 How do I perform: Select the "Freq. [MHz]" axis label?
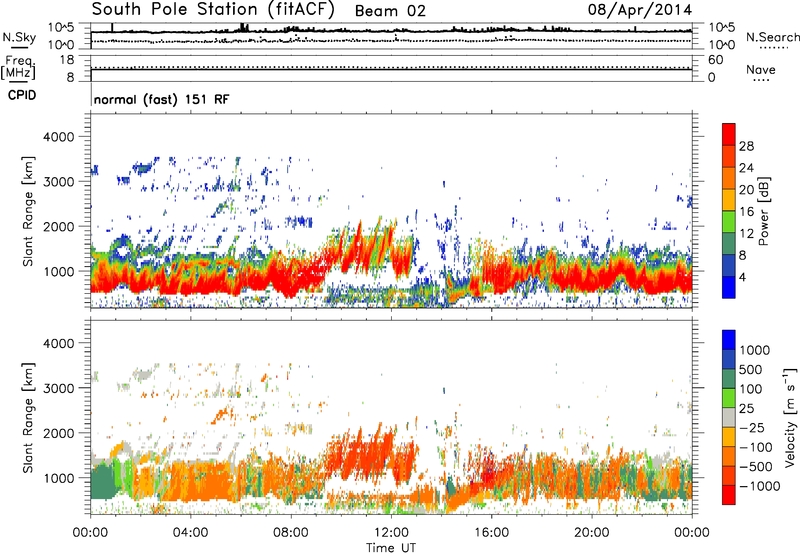click(19, 68)
